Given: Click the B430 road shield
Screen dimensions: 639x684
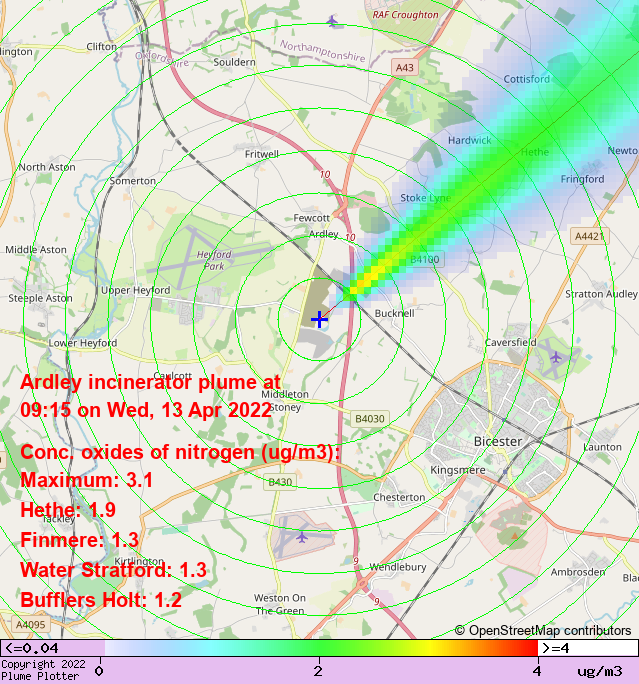Looking at the screenshot, I should point(280,482).
